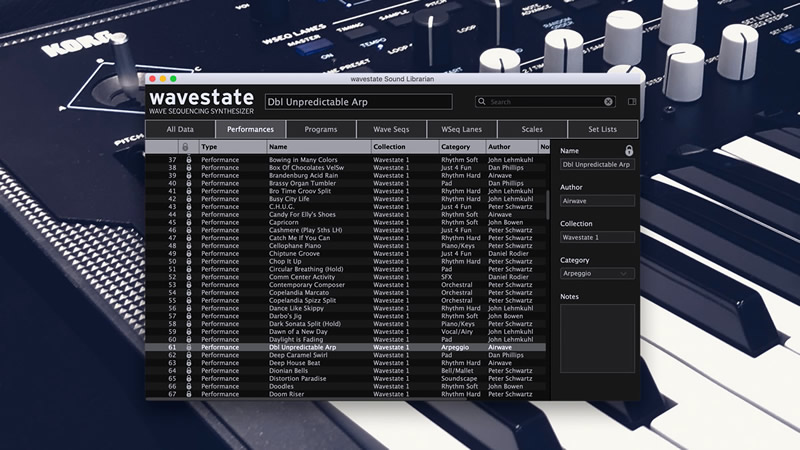Click lock icon on row 50
800x450 pixels.
(189, 261)
